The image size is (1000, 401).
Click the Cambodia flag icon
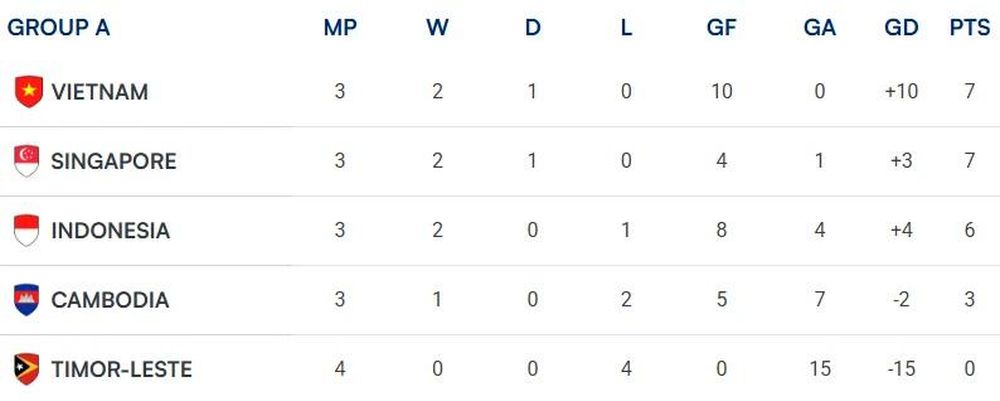pos(27,300)
